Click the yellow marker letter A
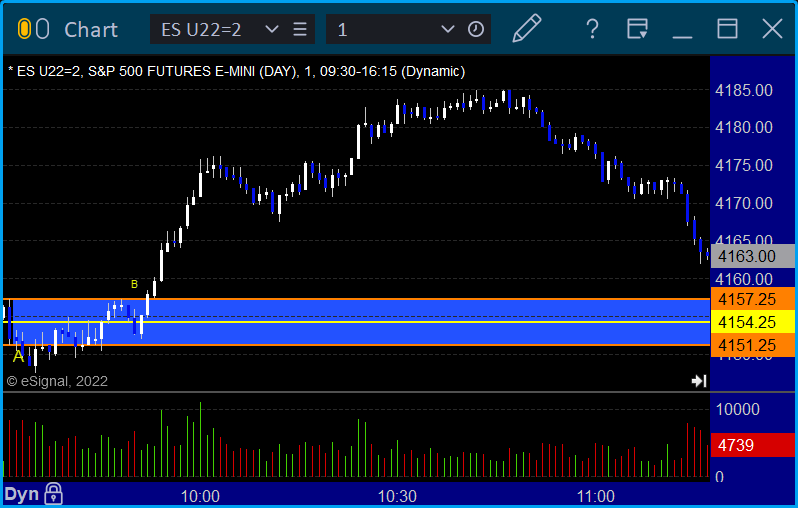This screenshot has width=798, height=508. click(x=18, y=356)
